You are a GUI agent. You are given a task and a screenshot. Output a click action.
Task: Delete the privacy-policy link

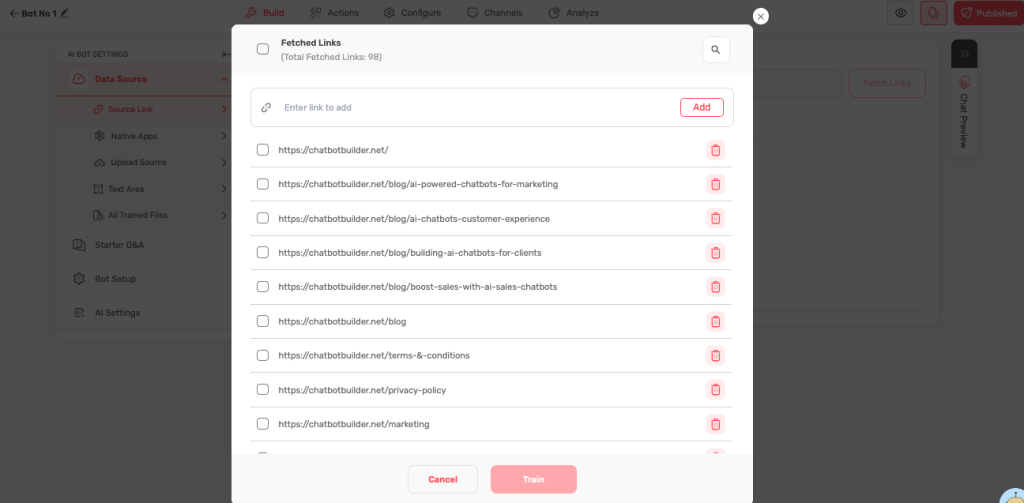click(x=716, y=390)
